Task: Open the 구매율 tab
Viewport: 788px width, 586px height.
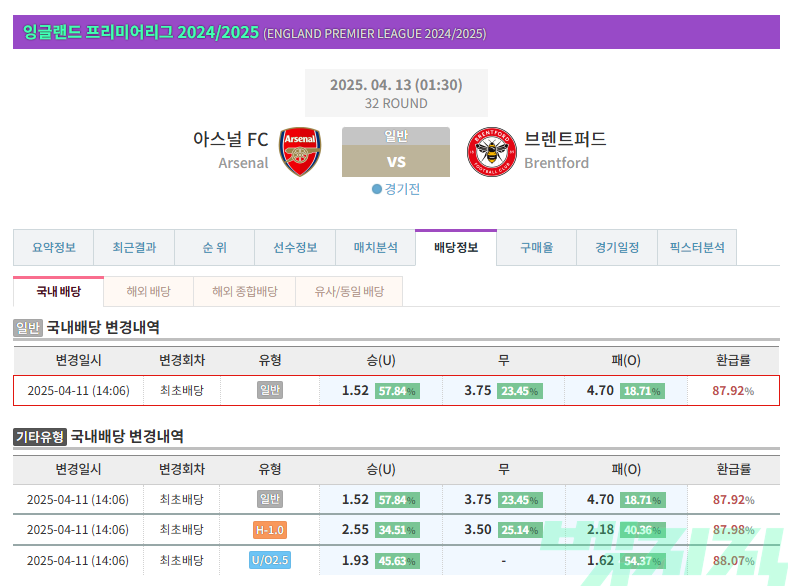Action: pyautogui.click(x=536, y=247)
